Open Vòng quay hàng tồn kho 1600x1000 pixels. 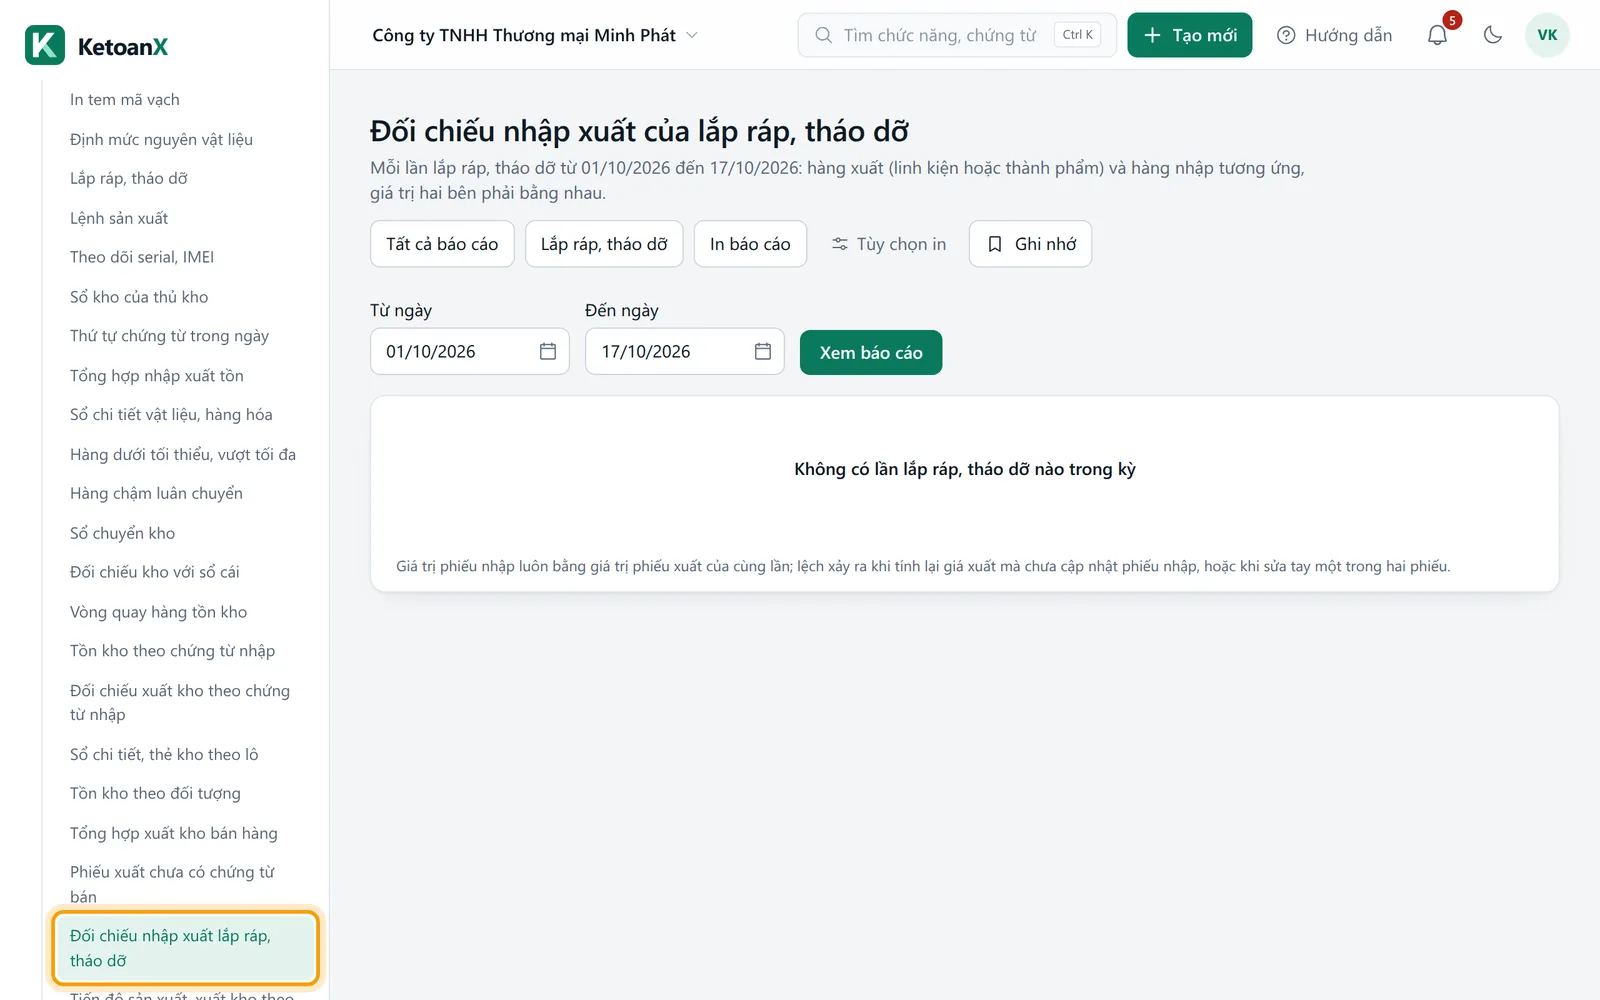(158, 612)
